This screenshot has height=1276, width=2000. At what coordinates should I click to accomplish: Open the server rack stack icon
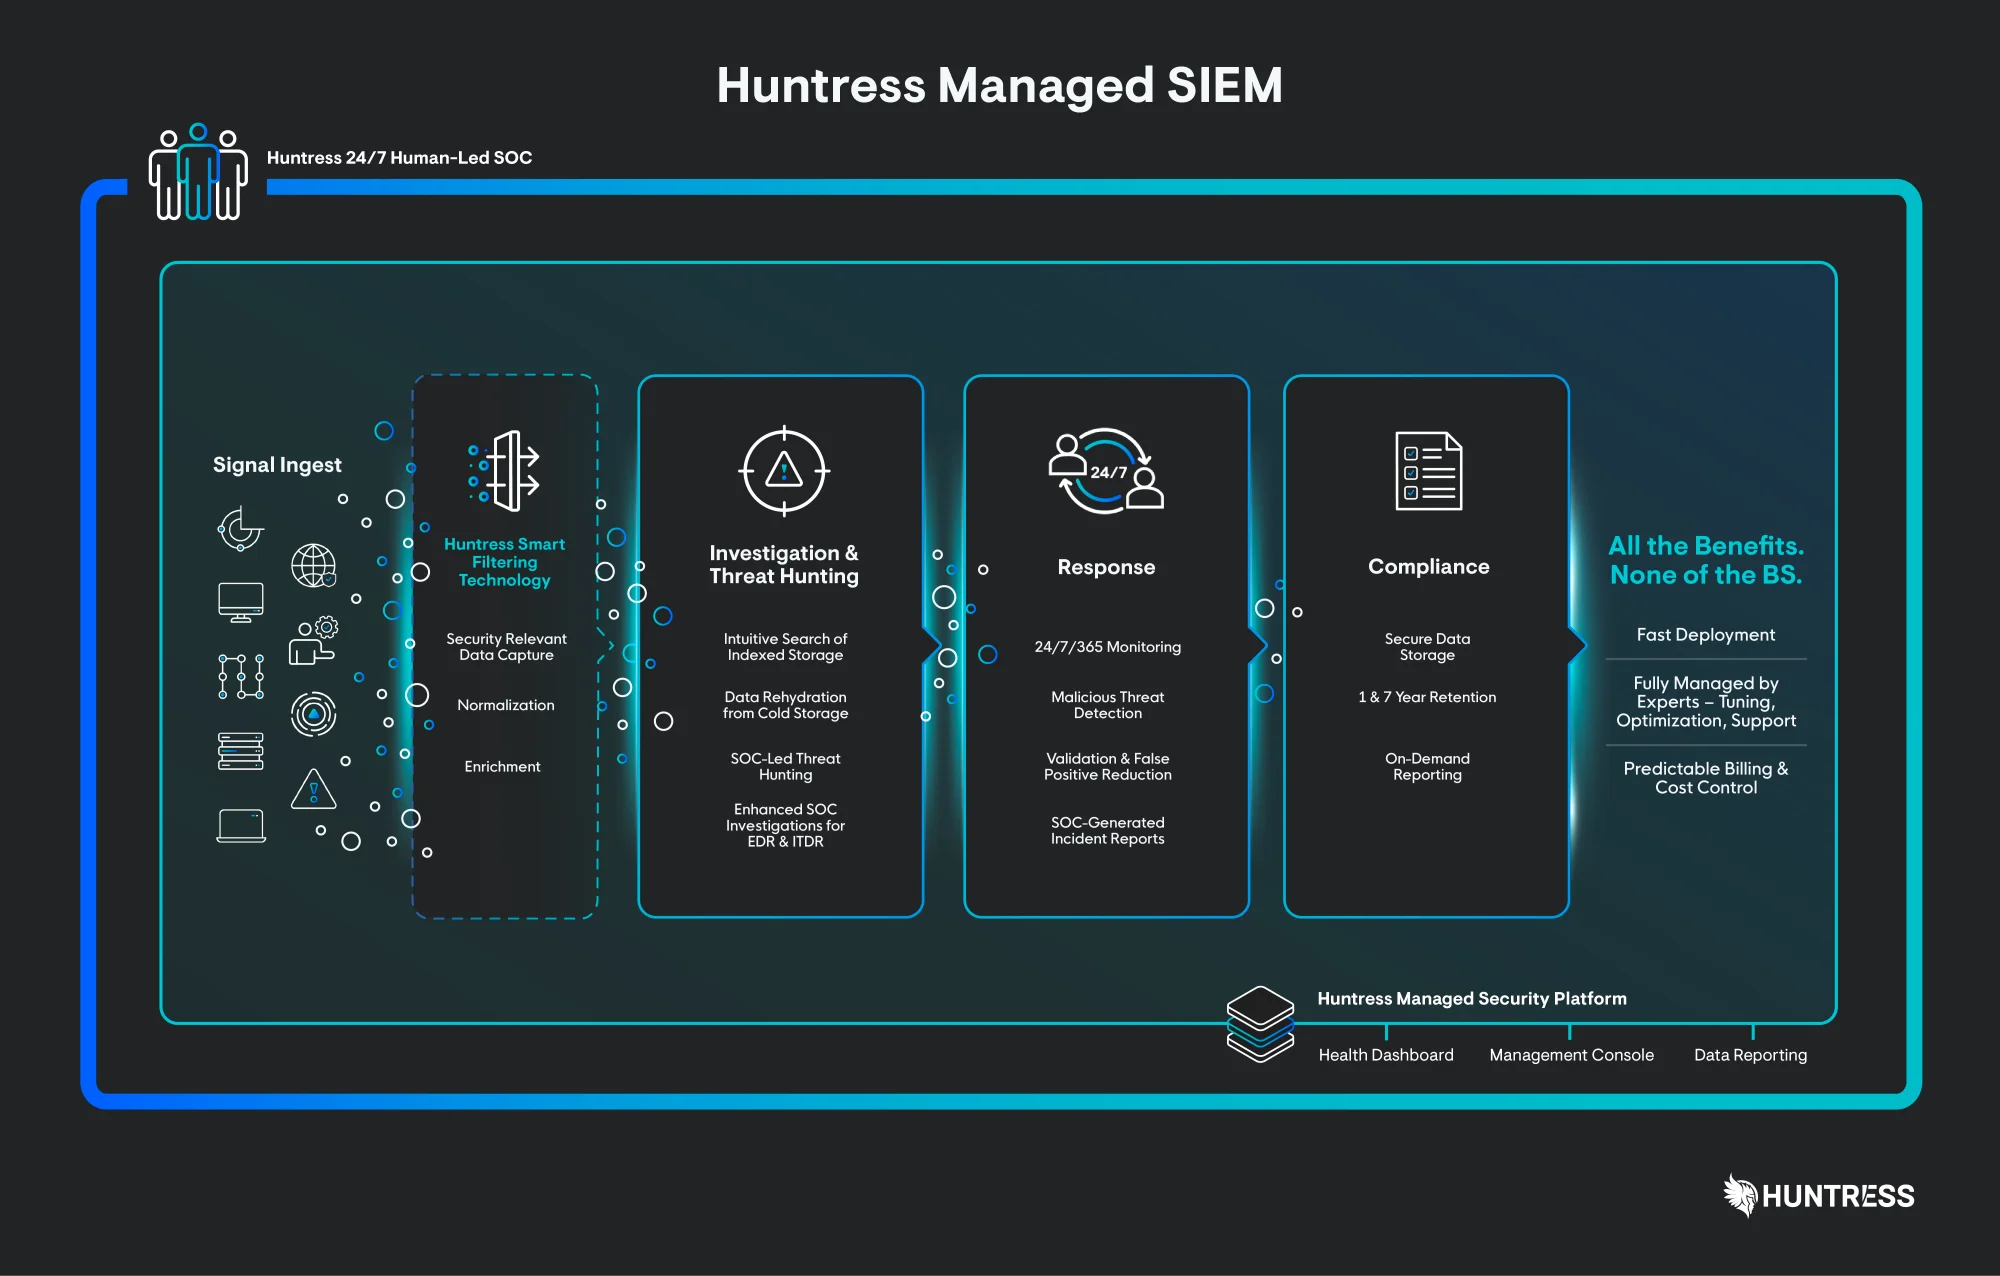pos(240,750)
